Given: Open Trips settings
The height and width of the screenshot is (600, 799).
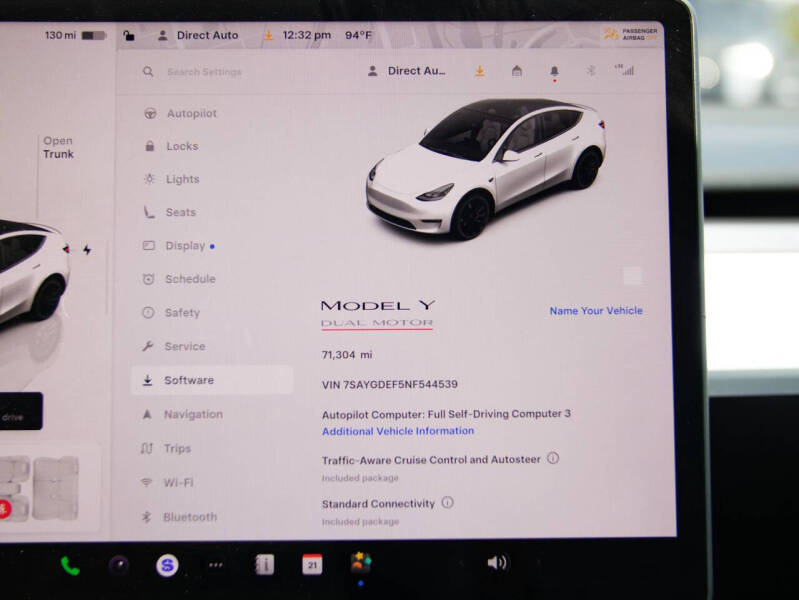Looking at the screenshot, I should (x=165, y=449).
